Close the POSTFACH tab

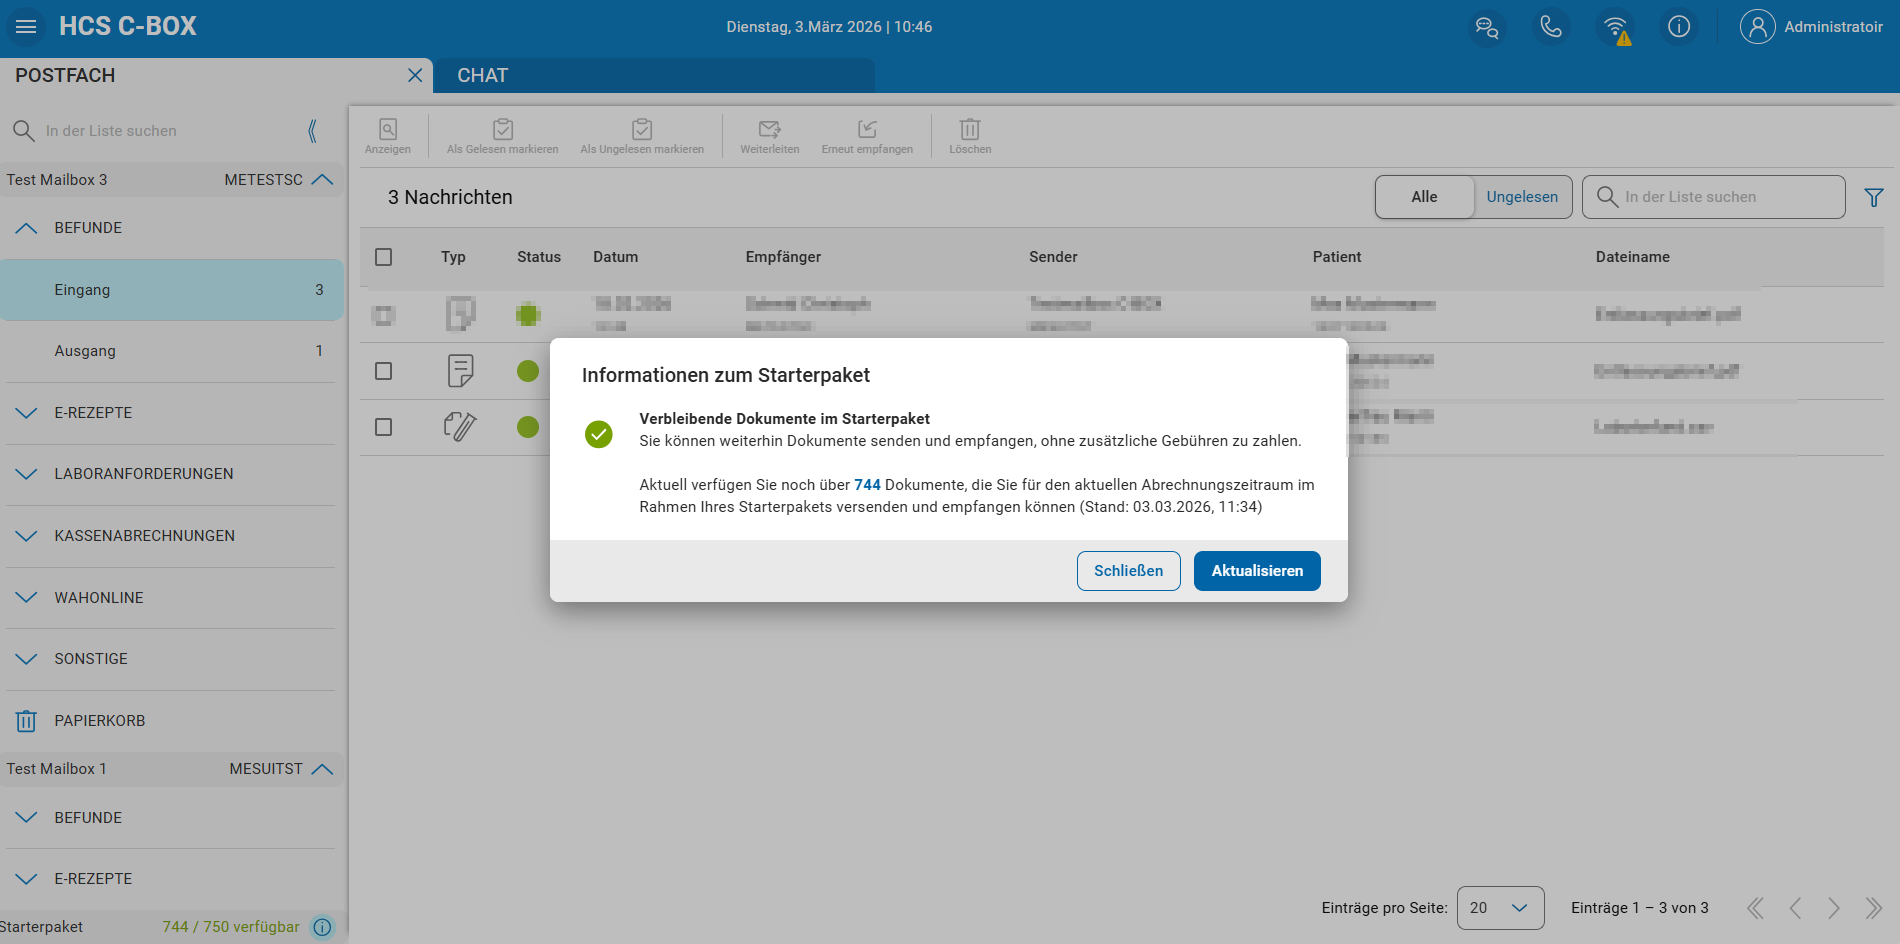tap(415, 75)
